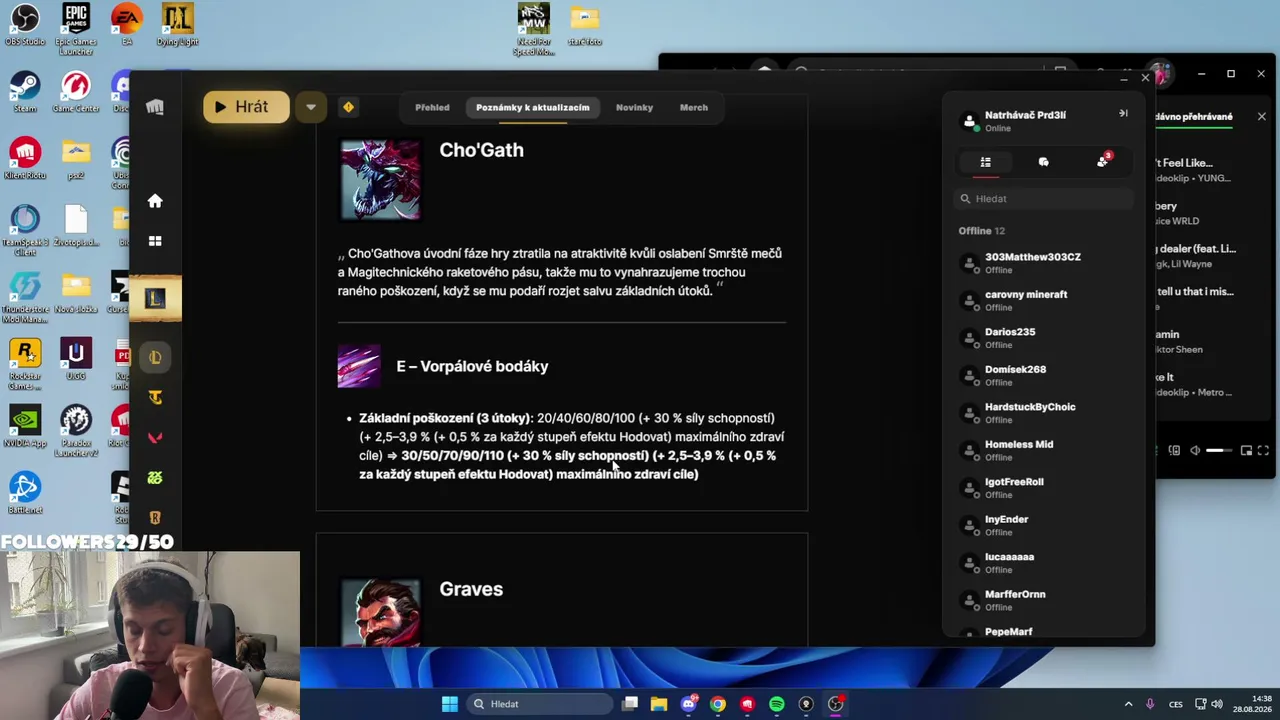Close Spotify's recently played panel
The image size is (1280, 720).
[x=1261, y=117]
